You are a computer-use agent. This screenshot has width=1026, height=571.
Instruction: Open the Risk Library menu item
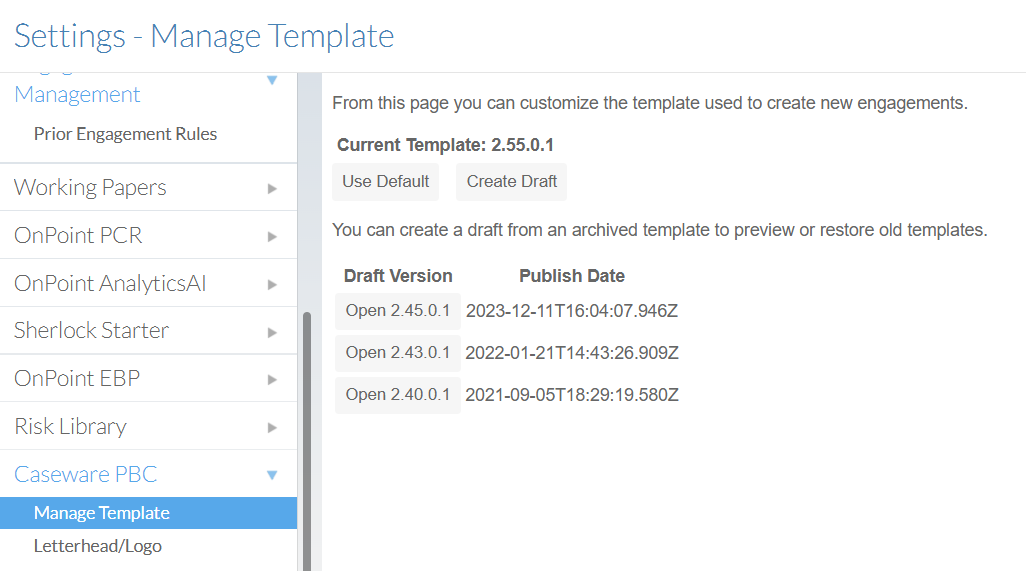(70, 427)
